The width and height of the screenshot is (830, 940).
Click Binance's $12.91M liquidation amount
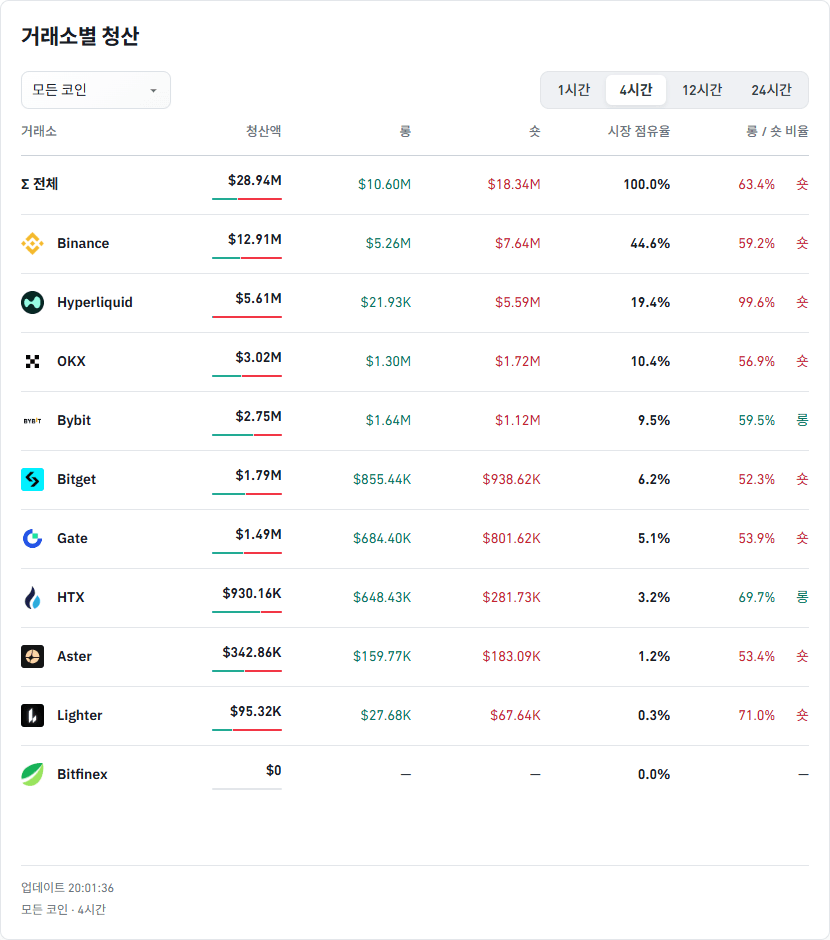255,239
